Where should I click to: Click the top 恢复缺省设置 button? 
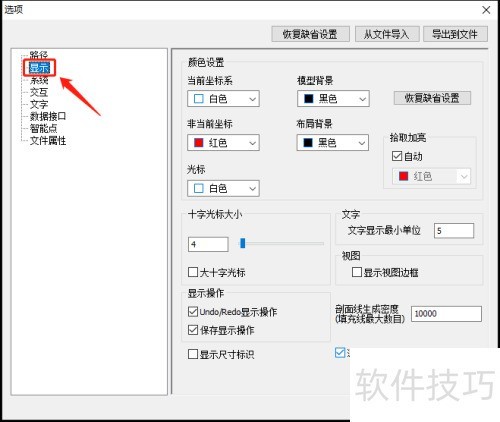click(x=310, y=34)
